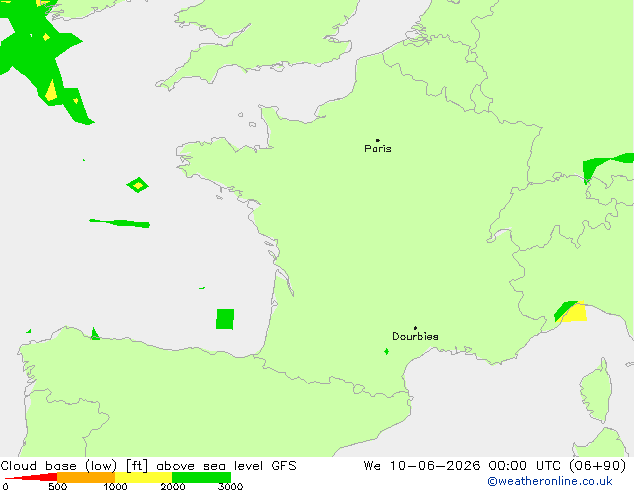Click the Dourbies location dot marker
Image resolution: width=634 pixels, height=490 pixels.
[415, 328]
